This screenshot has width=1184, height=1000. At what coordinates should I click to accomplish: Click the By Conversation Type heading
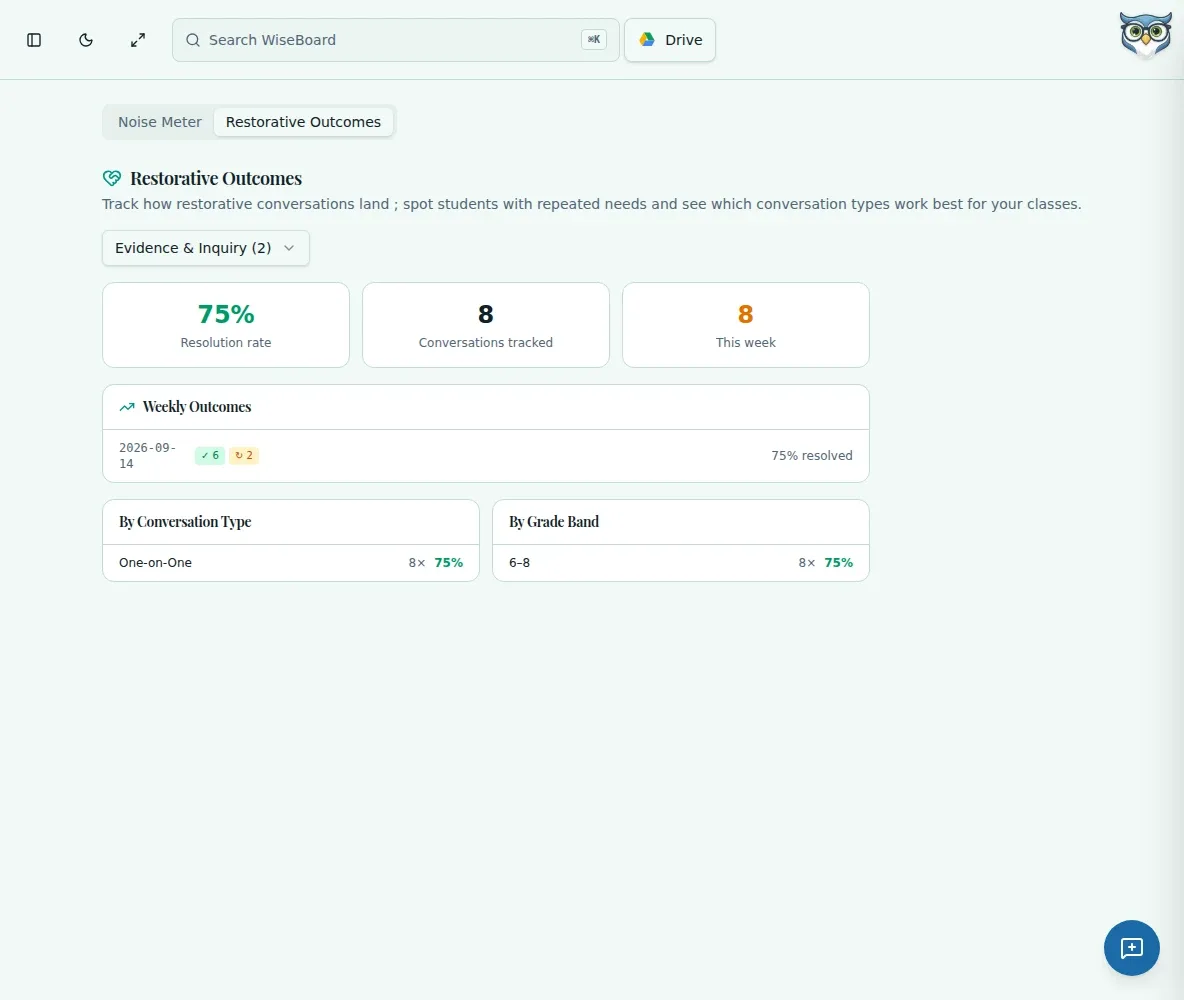[x=185, y=522]
